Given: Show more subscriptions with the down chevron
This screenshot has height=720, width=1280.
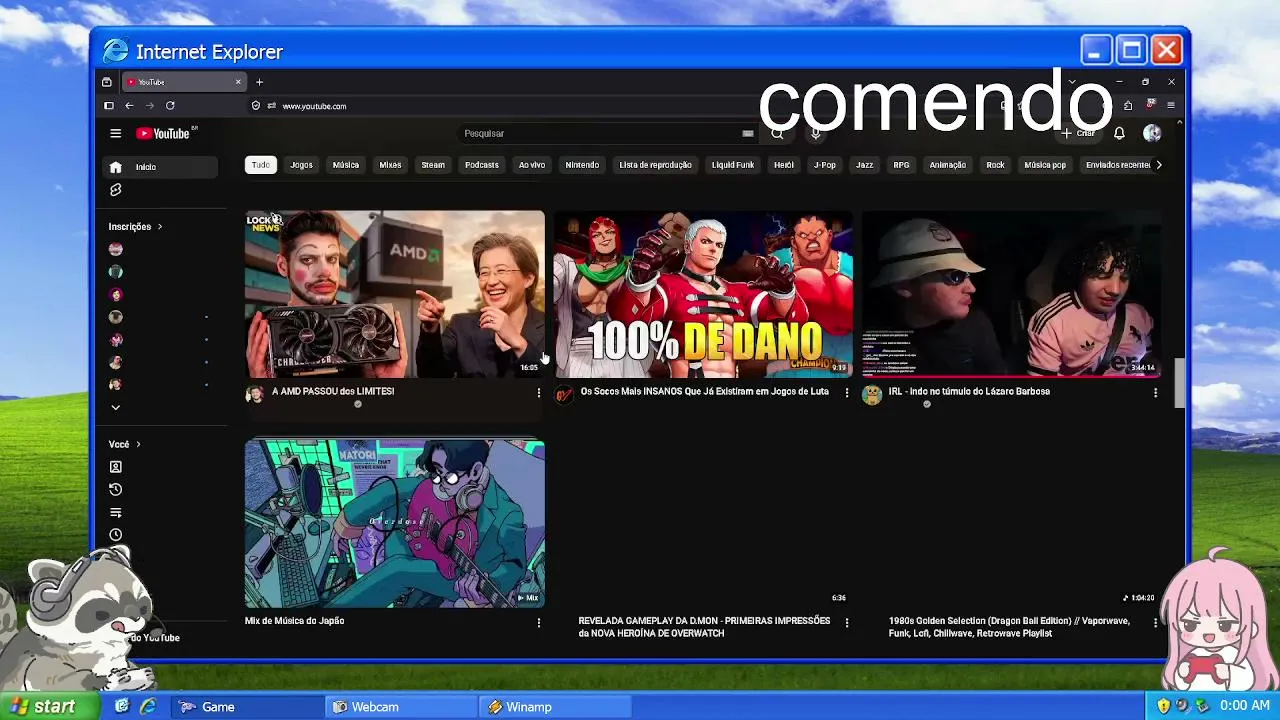Looking at the screenshot, I should pyautogui.click(x=116, y=408).
